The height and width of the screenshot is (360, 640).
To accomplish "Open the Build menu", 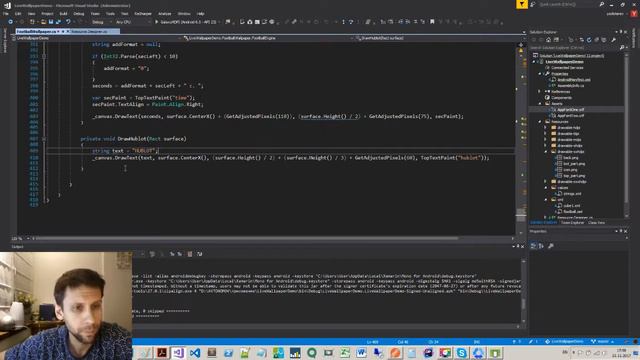I will pyautogui.click(x=63, y=13).
